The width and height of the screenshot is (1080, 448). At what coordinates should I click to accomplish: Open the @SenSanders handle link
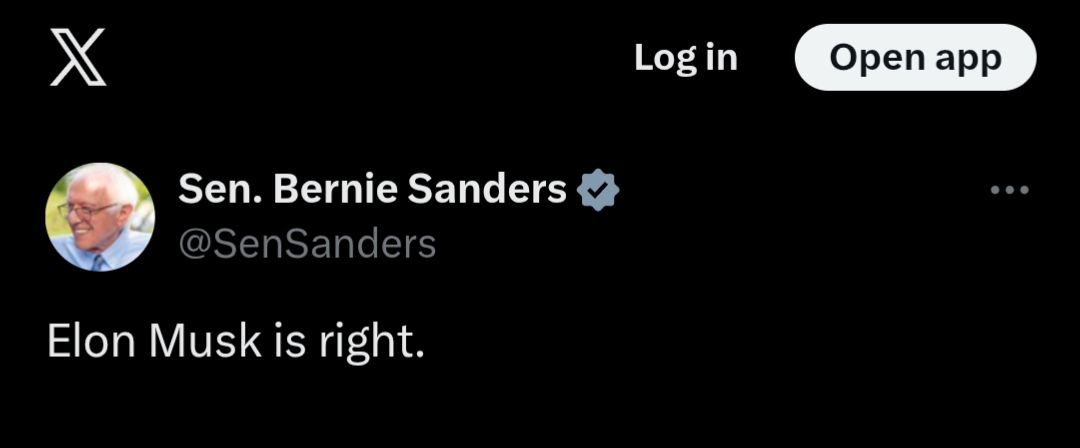(x=307, y=243)
